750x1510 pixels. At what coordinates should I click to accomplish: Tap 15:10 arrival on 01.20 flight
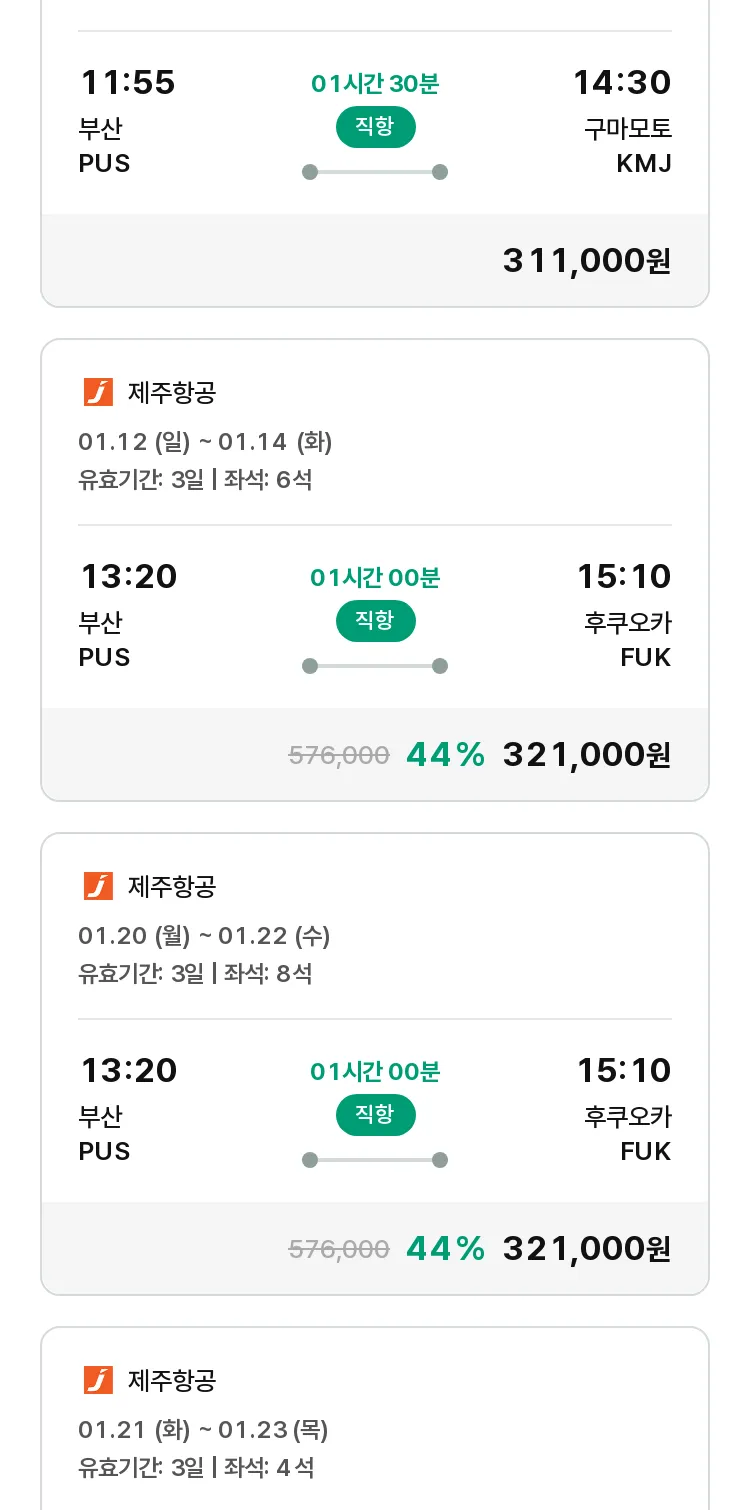[x=624, y=1070]
